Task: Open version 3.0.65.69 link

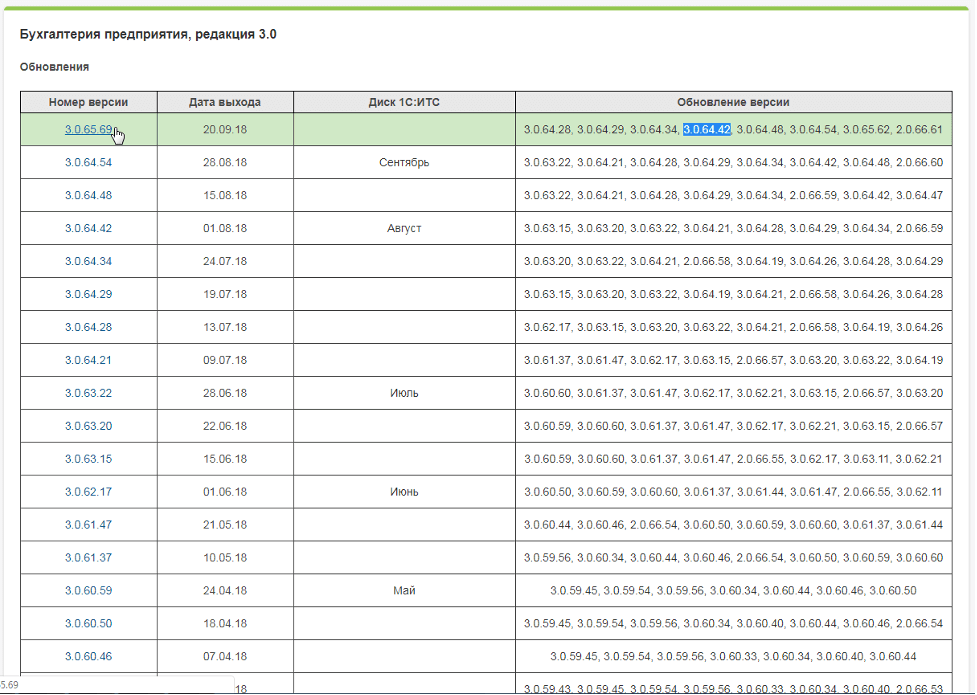Action: (x=88, y=130)
